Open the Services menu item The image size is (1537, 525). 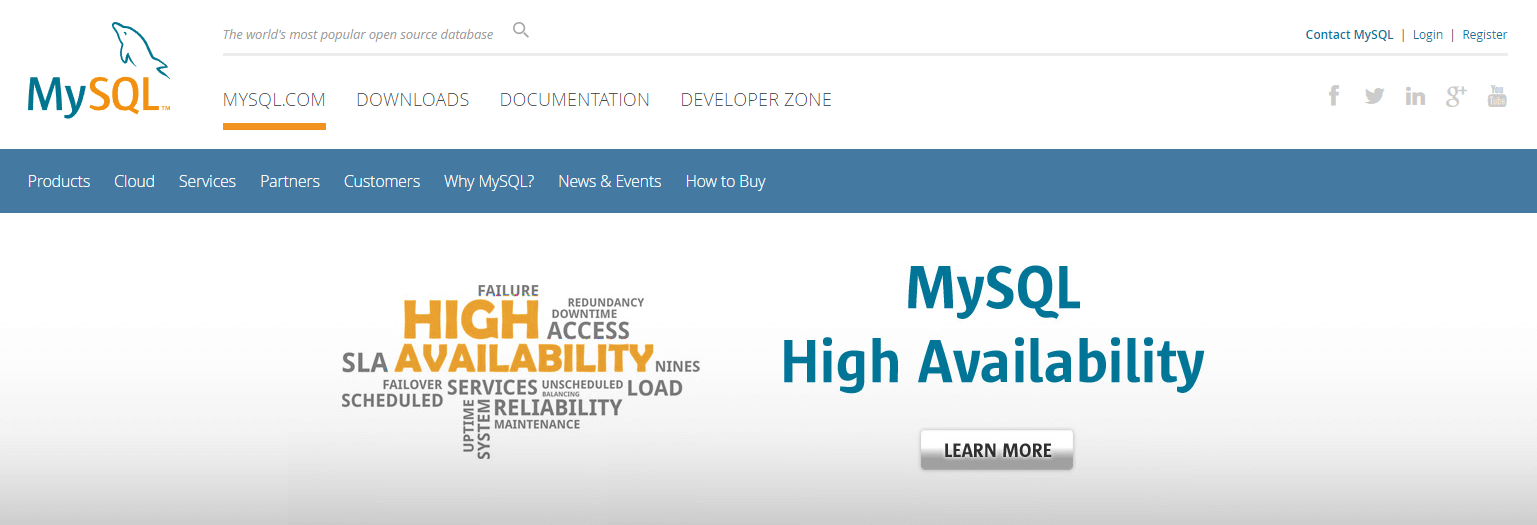point(207,181)
